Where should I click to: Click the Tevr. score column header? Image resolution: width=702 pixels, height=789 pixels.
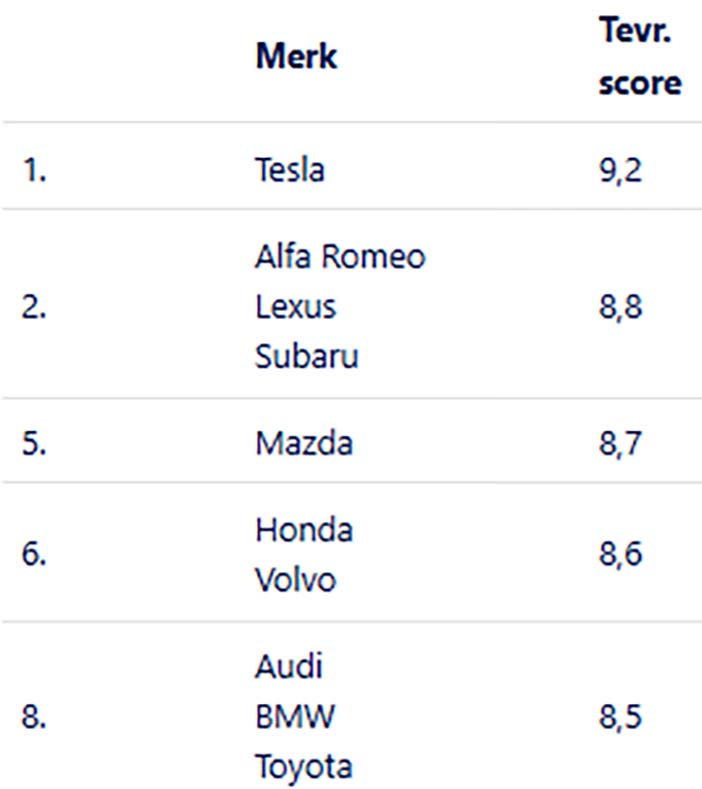(x=639, y=56)
